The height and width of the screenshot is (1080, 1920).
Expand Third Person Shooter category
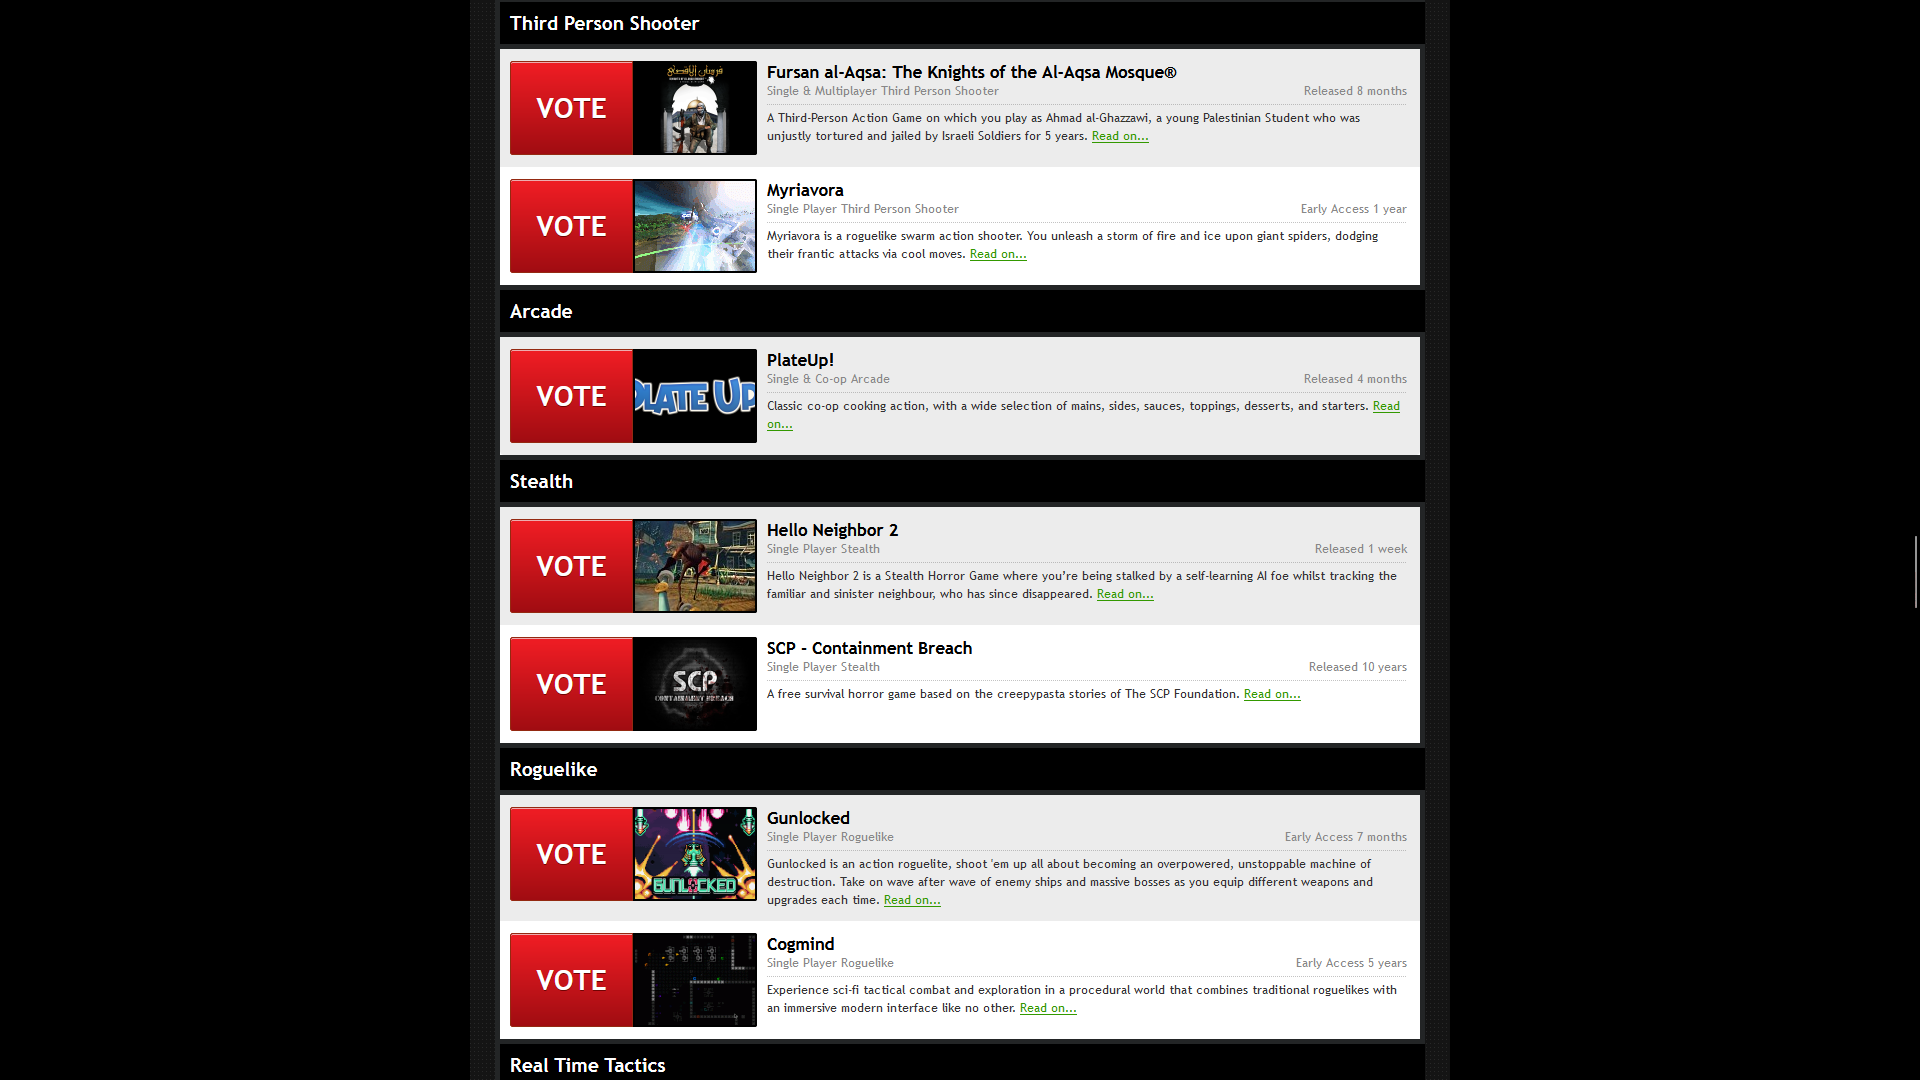pos(605,22)
